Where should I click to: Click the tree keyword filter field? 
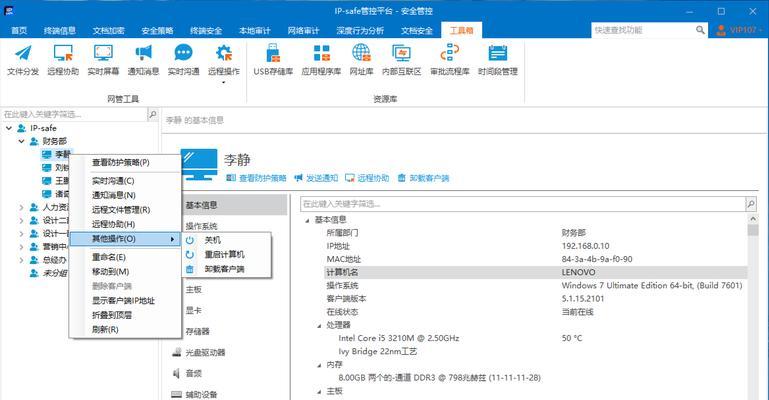74,114
